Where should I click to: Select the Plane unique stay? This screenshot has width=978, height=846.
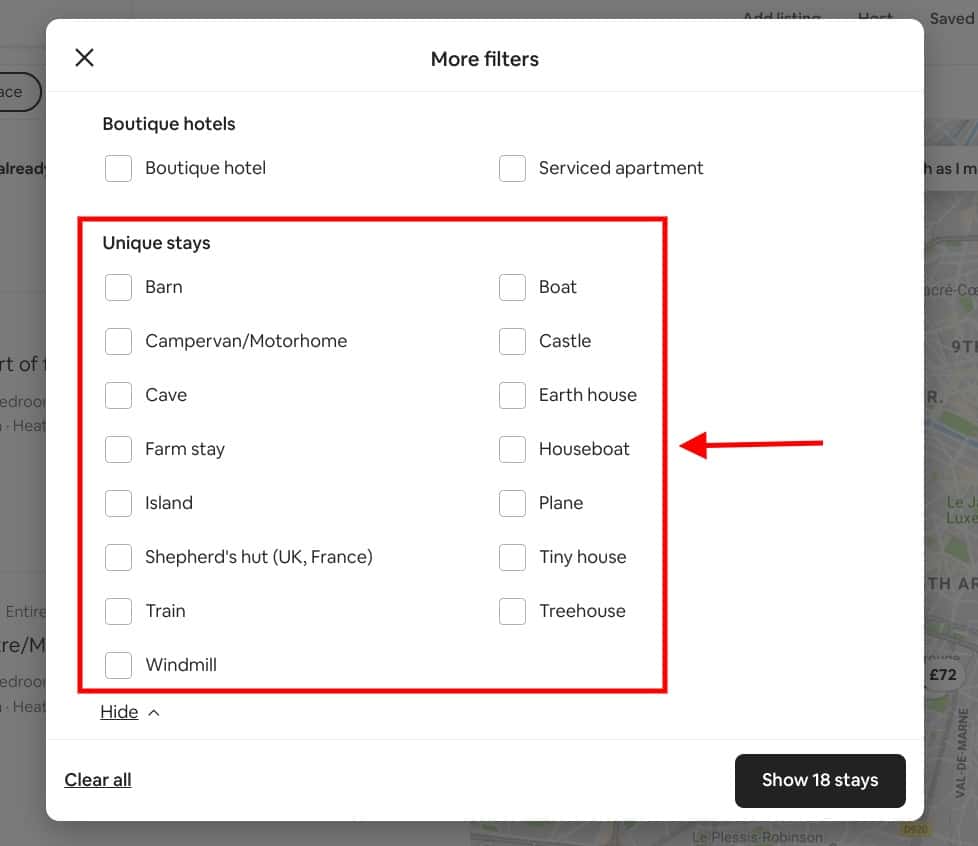click(512, 503)
